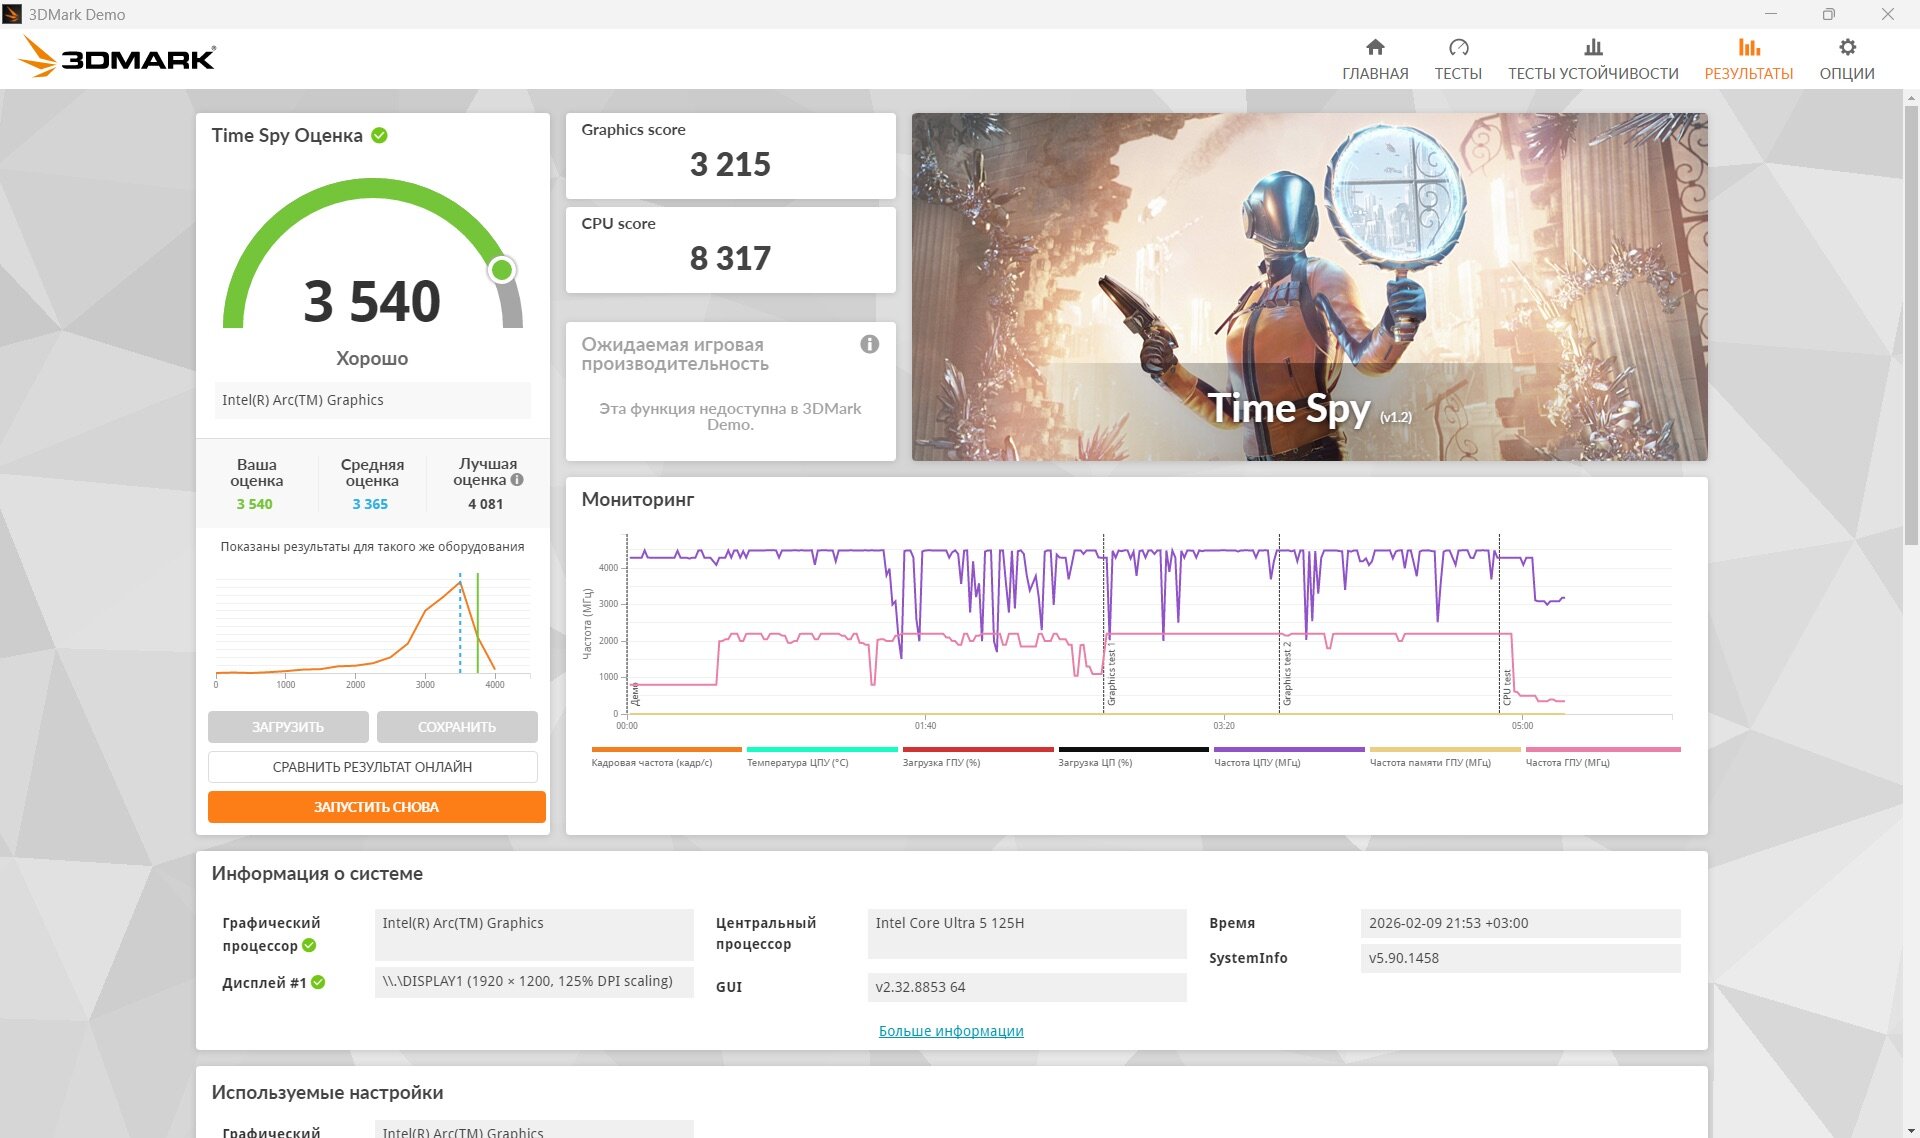Click green check next to Дисплей #1
This screenshot has height=1138, width=1920.
(318, 982)
